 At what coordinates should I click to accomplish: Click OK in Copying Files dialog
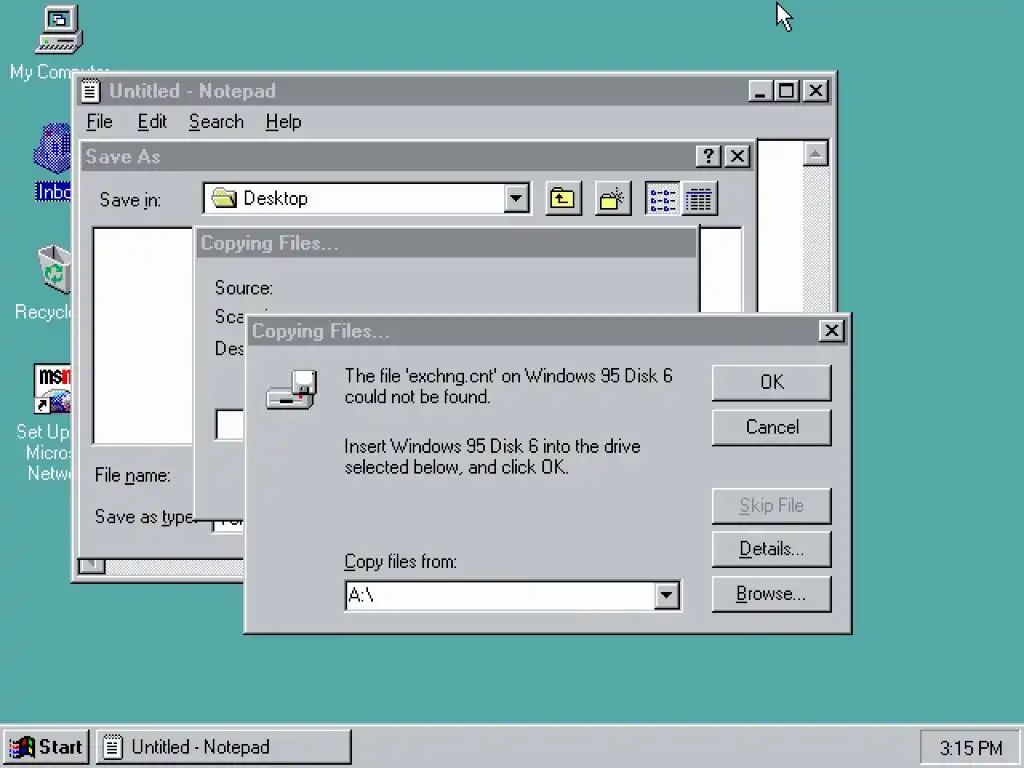[771, 383]
